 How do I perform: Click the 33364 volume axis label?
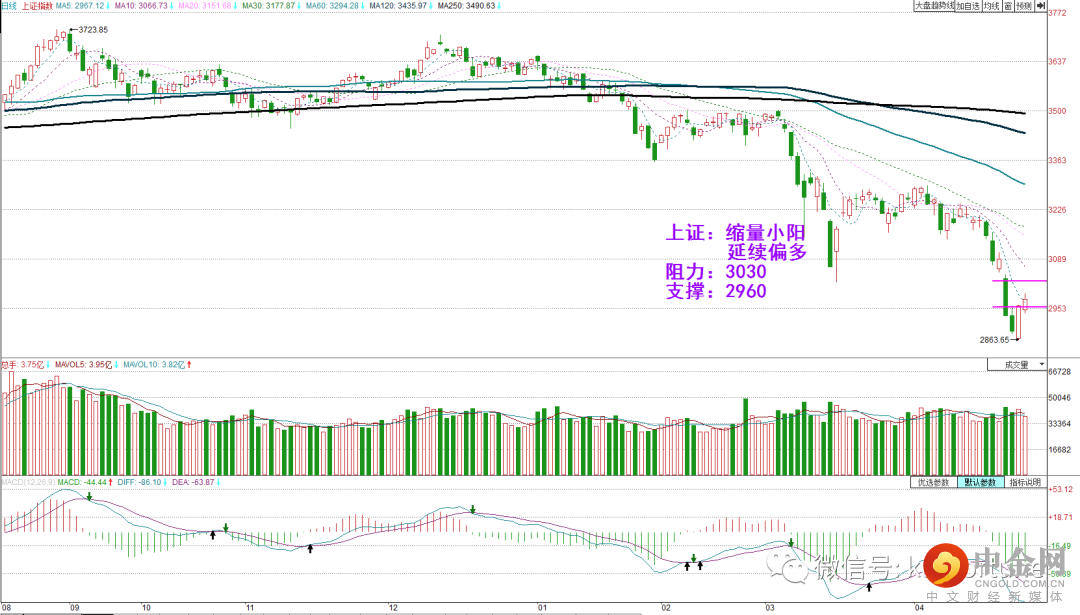click(x=1059, y=424)
